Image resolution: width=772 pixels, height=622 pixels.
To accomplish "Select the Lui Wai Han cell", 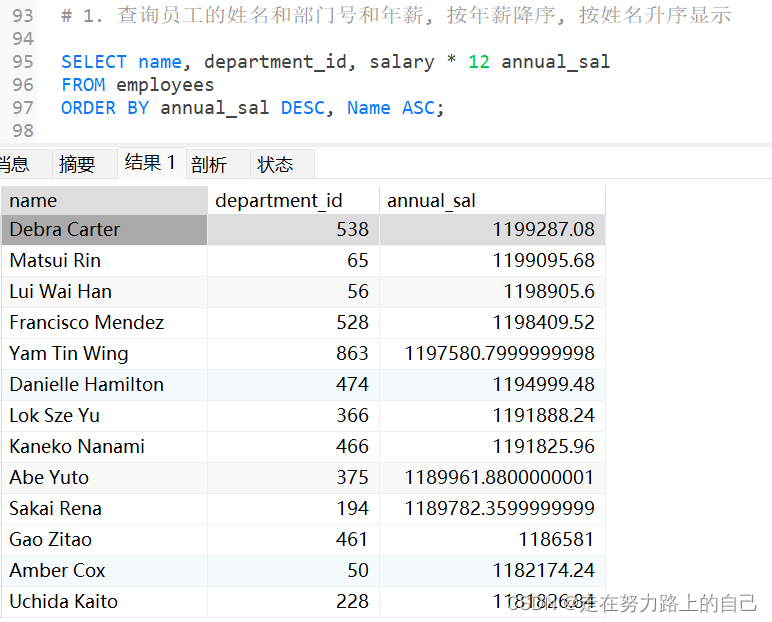I will [x=104, y=292].
